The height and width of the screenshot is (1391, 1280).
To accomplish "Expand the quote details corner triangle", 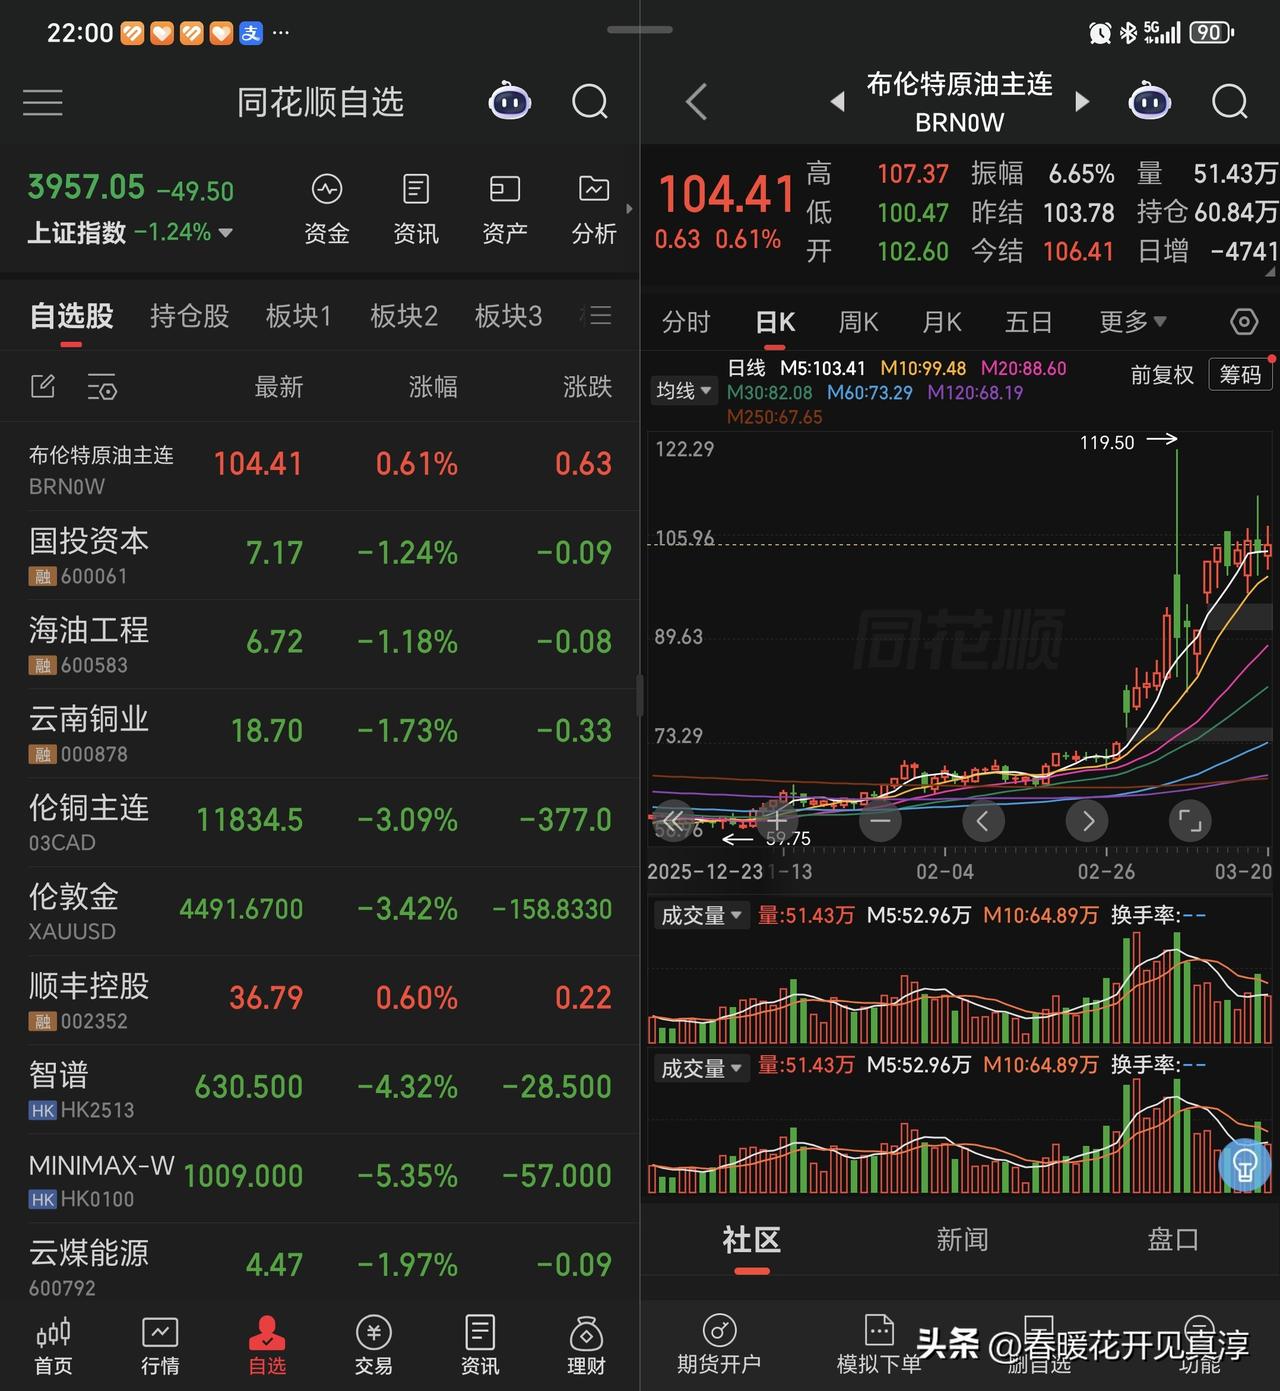I will 1270,271.
